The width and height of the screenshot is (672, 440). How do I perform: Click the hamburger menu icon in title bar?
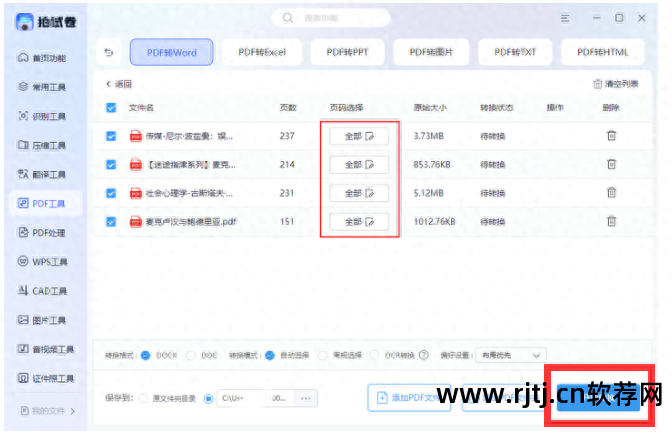pos(565,18)
